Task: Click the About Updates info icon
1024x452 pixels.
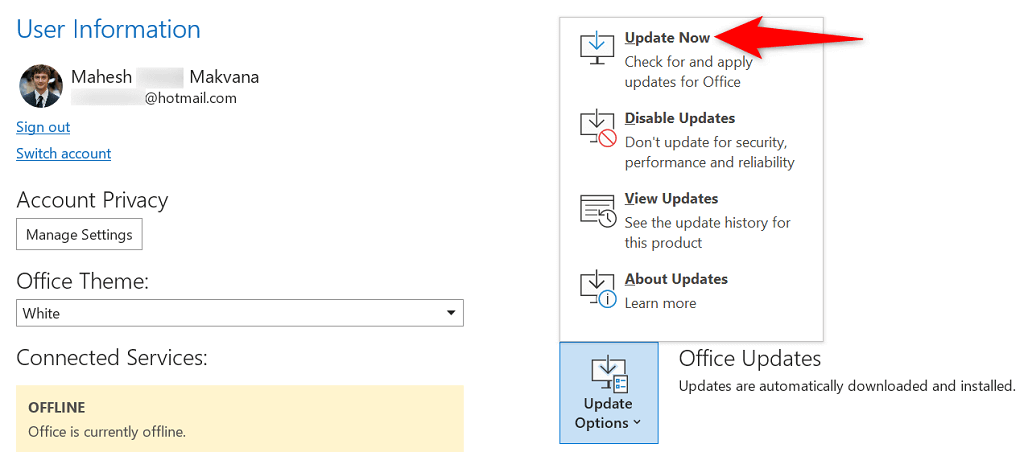Action: pos(598,290)
